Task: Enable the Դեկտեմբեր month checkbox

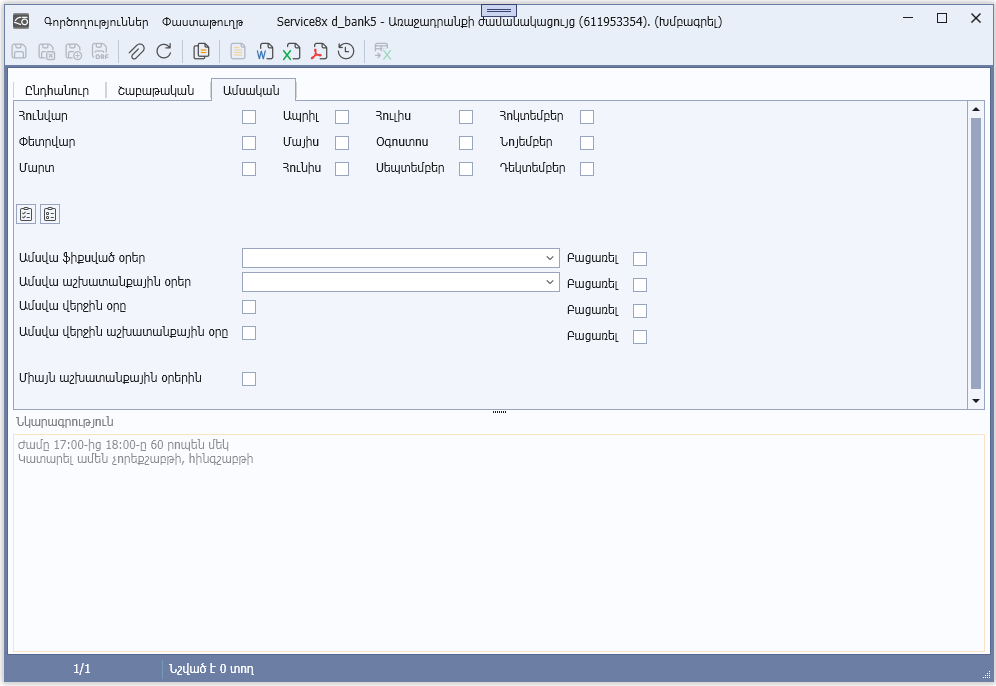Action: coord(587,169)
